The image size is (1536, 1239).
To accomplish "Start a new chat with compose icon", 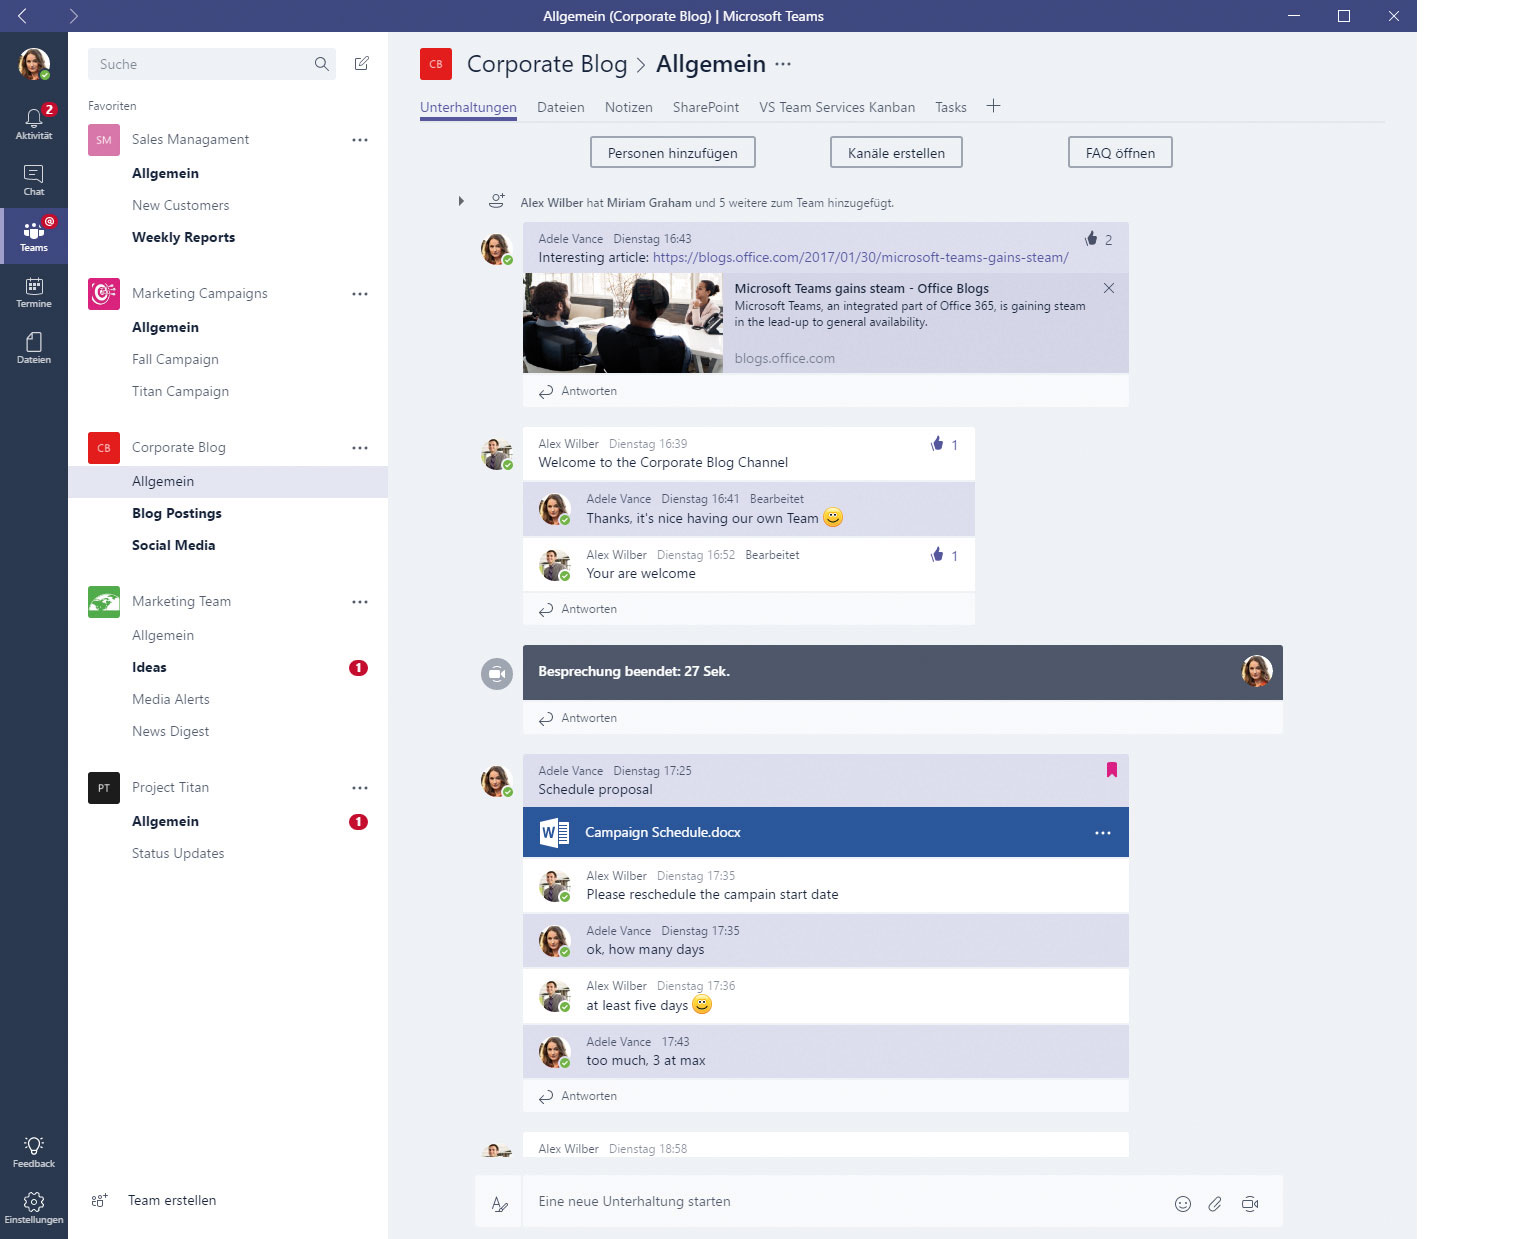I will point(362,64).
